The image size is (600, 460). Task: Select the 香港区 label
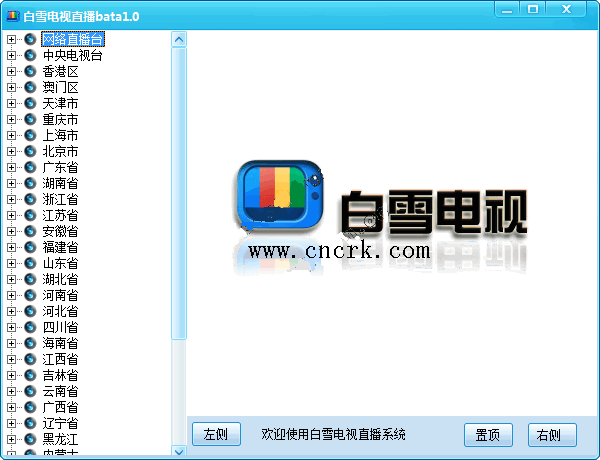point(60,71)
